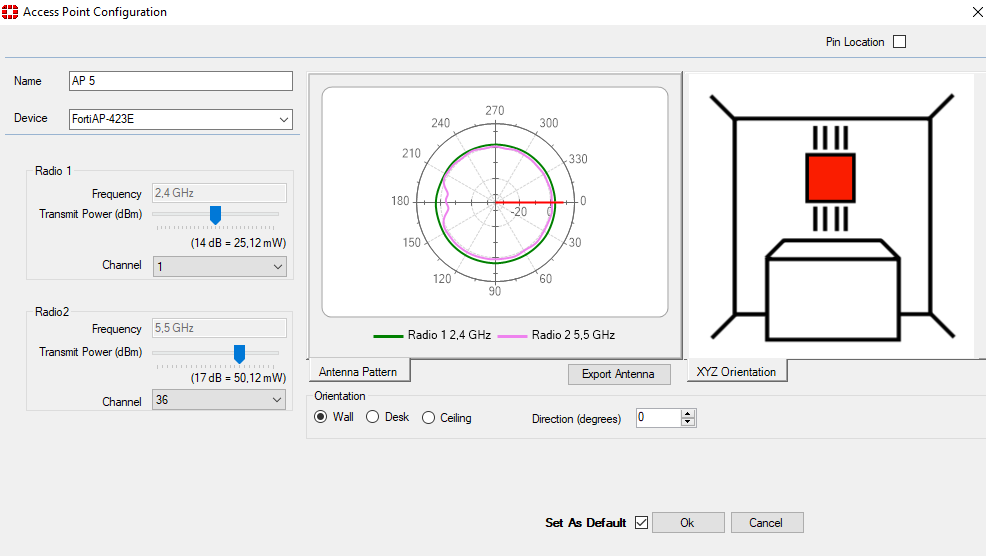Click the 17 dB = 50,12 mW power readout
Screen dimensions: 986x556
238,378
